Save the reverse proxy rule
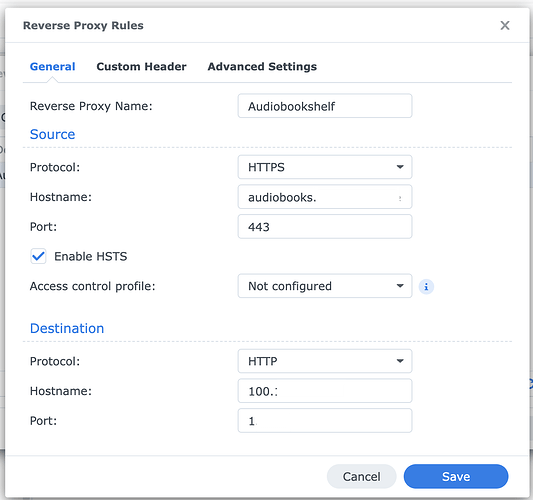Image resolution: width=533 pixels, height=500 pixels. 456,477
